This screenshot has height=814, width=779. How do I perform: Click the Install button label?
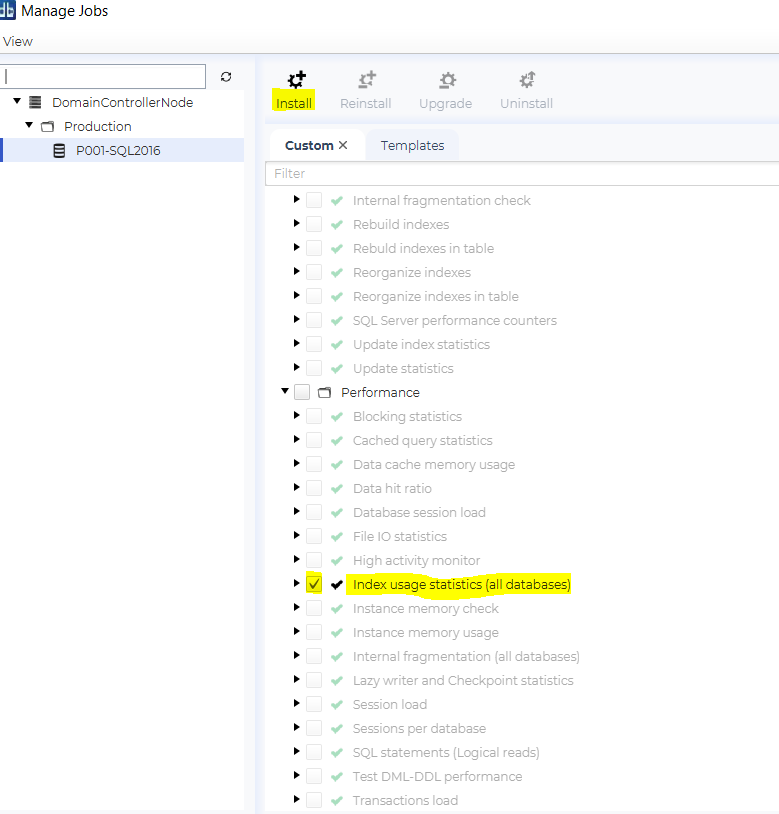[294, 103]
